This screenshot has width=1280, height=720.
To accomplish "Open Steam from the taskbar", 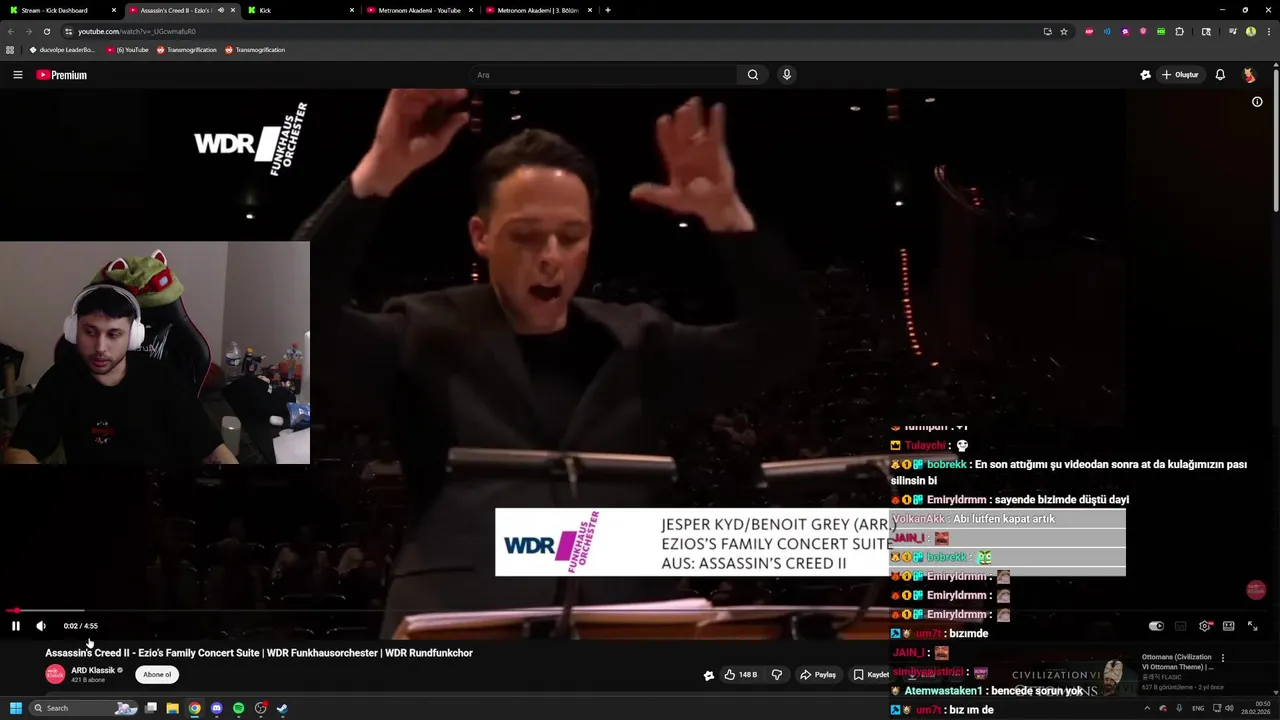I will pyautogui.click(x=282, y=708).
